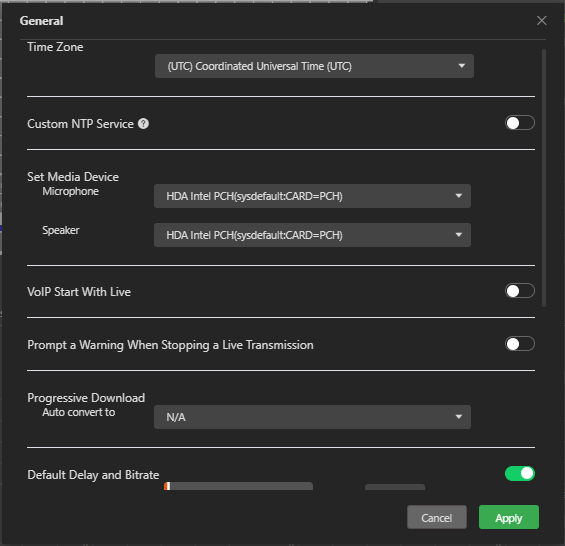Enable the Custom NTP Service toggle

tap(520, 123)
